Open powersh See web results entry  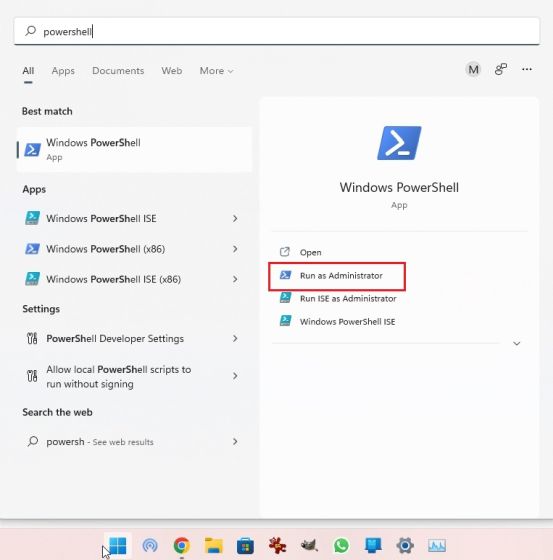click(134, 442)
